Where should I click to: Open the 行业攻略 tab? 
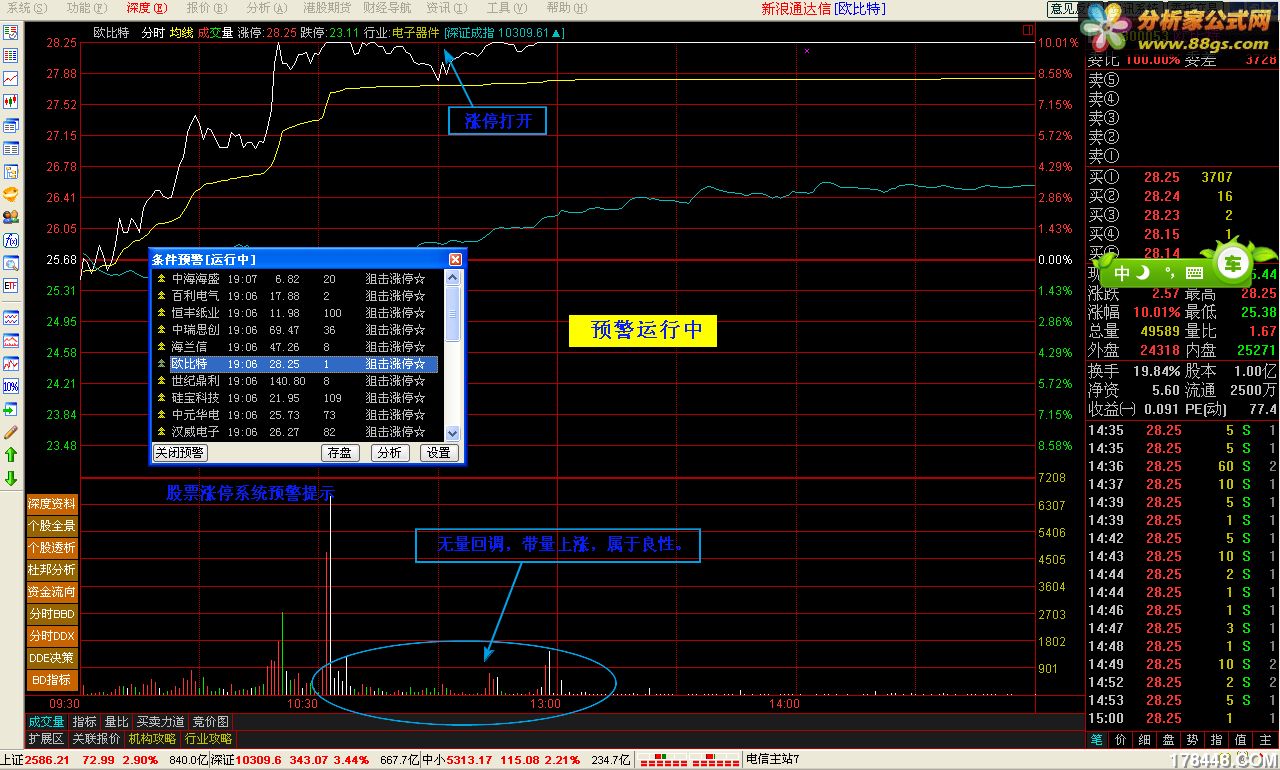pos(208,739)
